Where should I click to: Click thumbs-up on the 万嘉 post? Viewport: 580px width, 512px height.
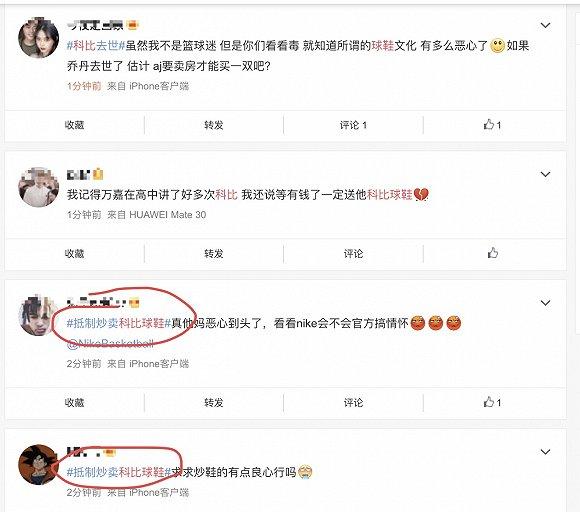pos(492,253)
